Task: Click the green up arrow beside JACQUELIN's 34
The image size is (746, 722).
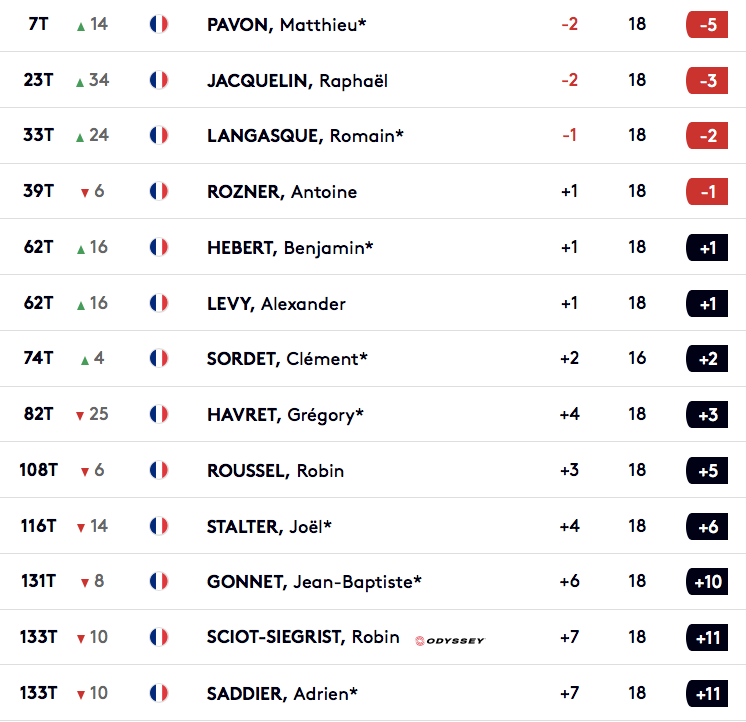Action: pyautogui.click(x=80, y=83)
